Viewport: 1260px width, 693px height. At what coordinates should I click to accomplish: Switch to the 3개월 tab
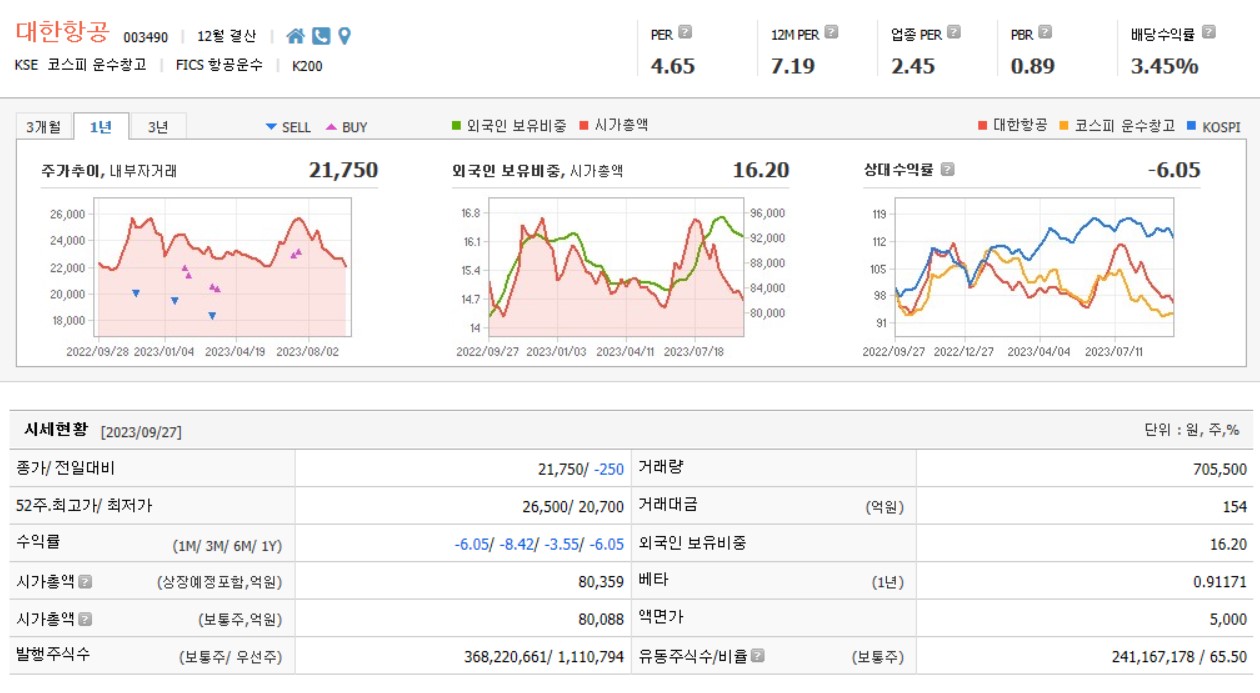click(x=44, y=127)
